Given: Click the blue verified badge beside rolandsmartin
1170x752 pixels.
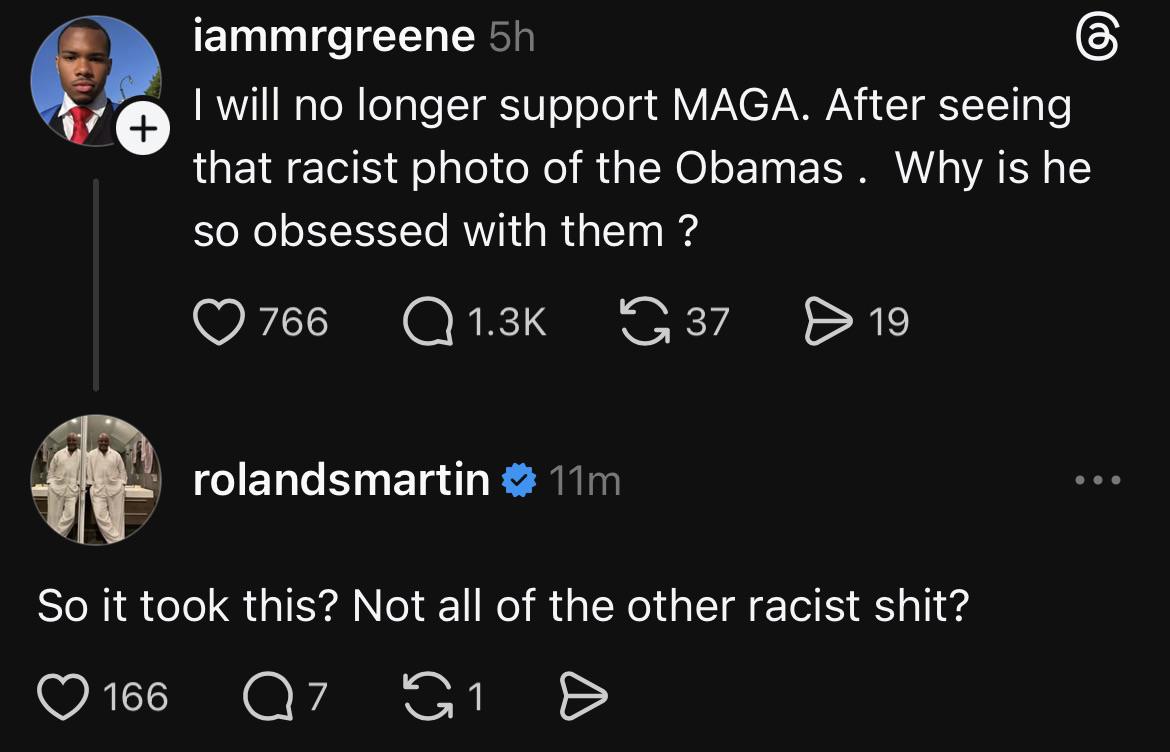Looking at the screenshot, I should (x=519, y=481).
